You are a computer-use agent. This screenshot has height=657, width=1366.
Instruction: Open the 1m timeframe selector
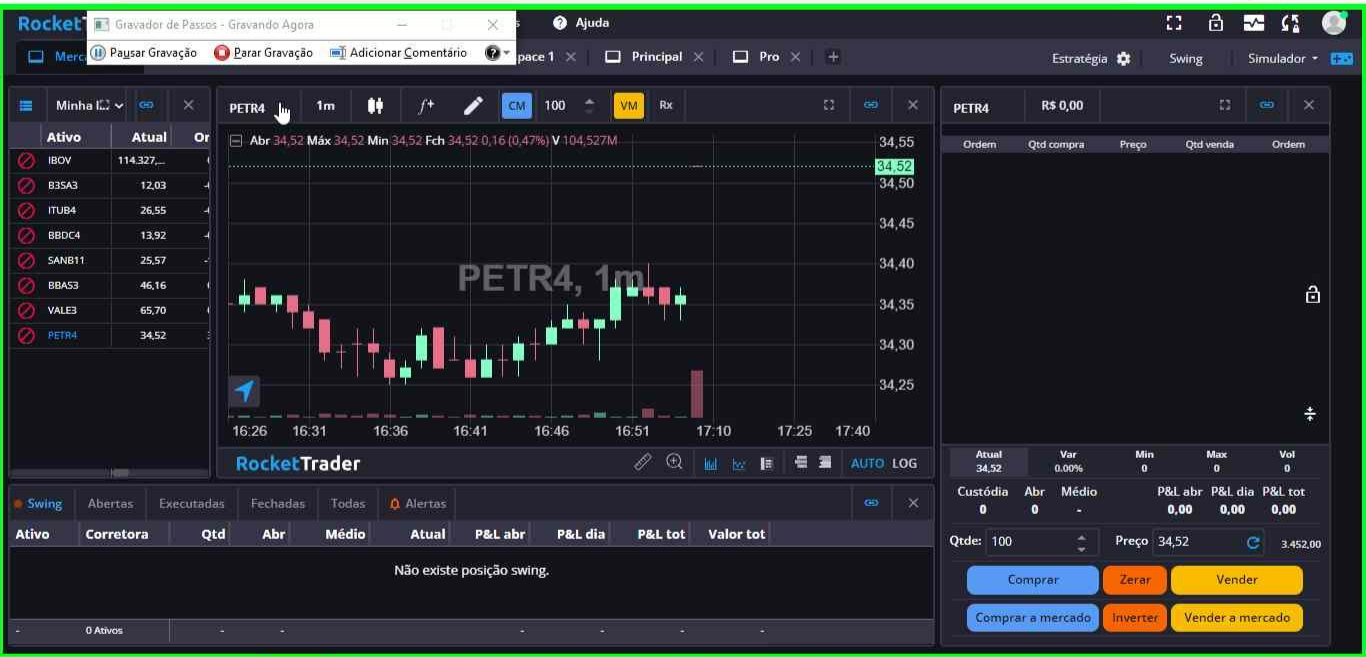325,106
